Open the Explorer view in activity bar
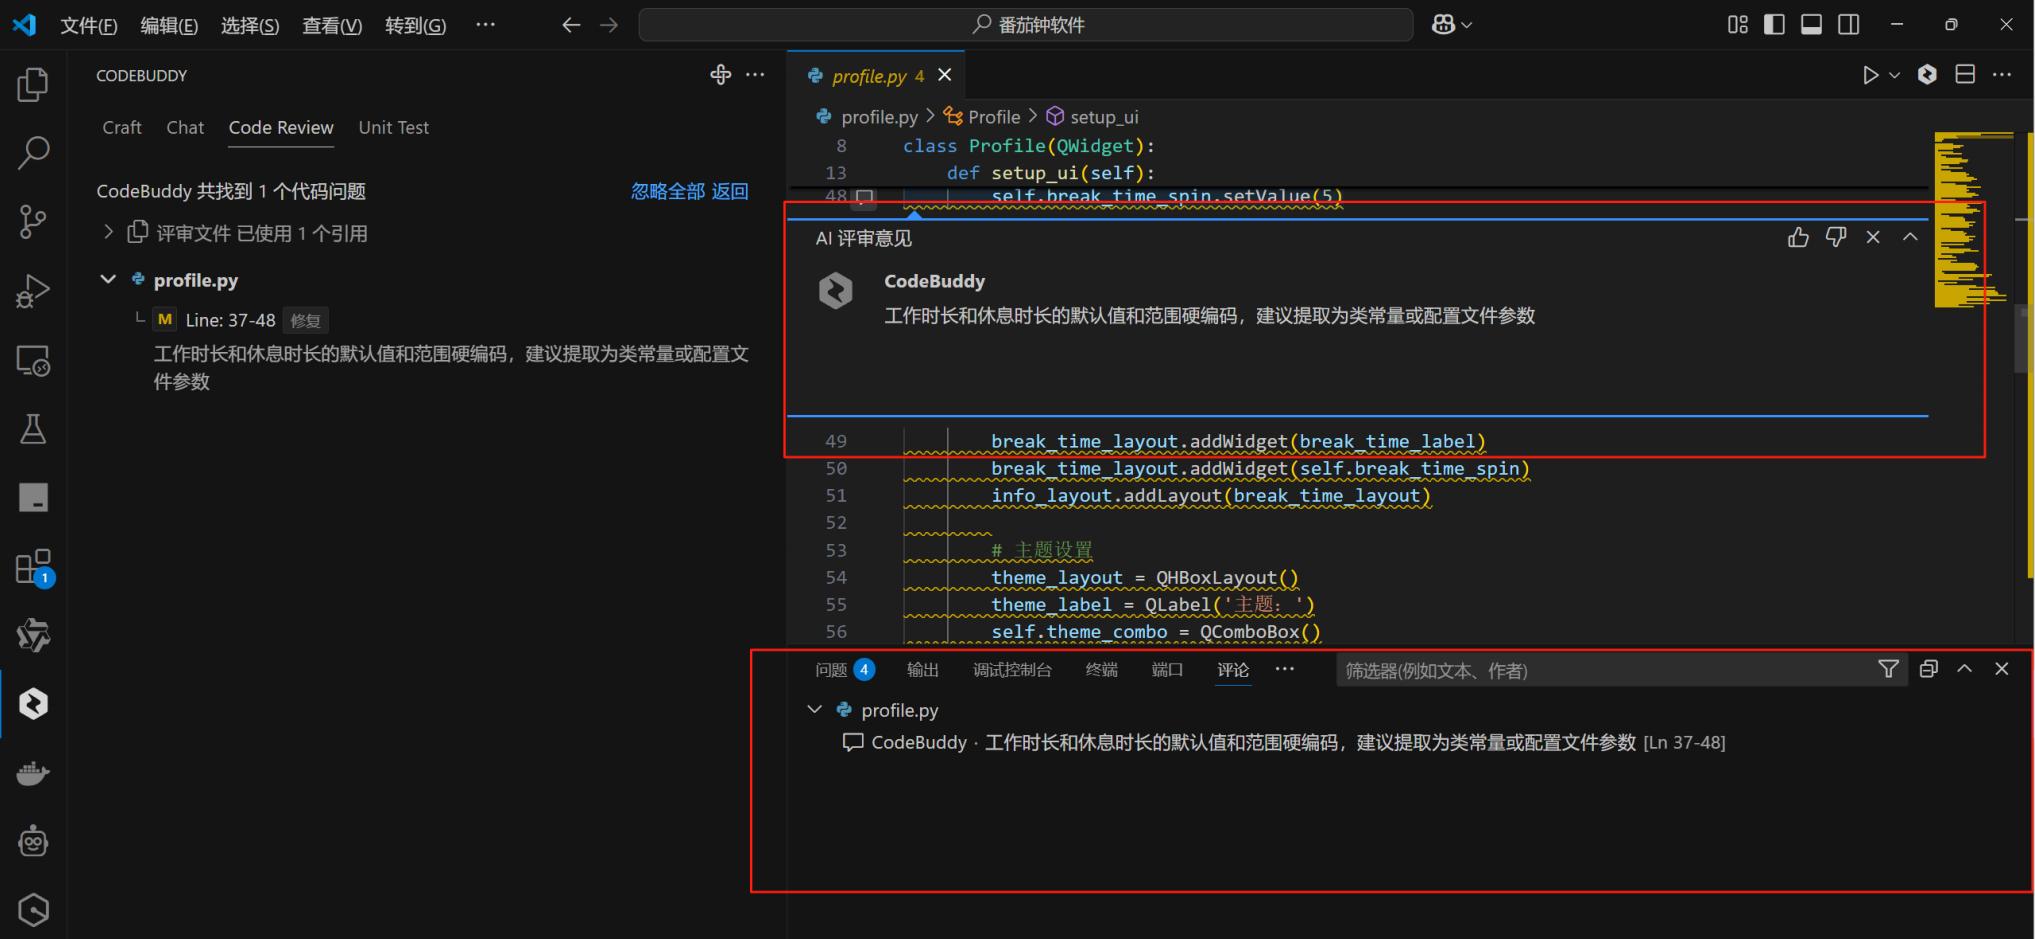Screen dimensions: 2035x939 [x=33, y=85]
